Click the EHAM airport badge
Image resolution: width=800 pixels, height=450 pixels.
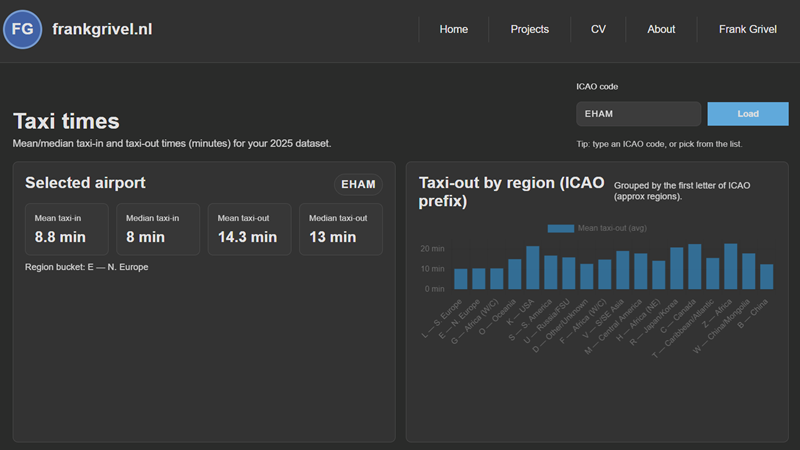358,184
